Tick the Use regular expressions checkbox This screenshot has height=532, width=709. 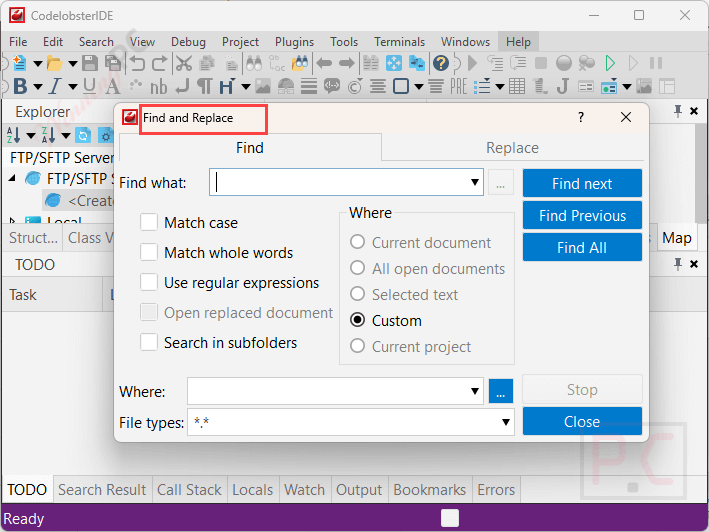click(149, 282)
